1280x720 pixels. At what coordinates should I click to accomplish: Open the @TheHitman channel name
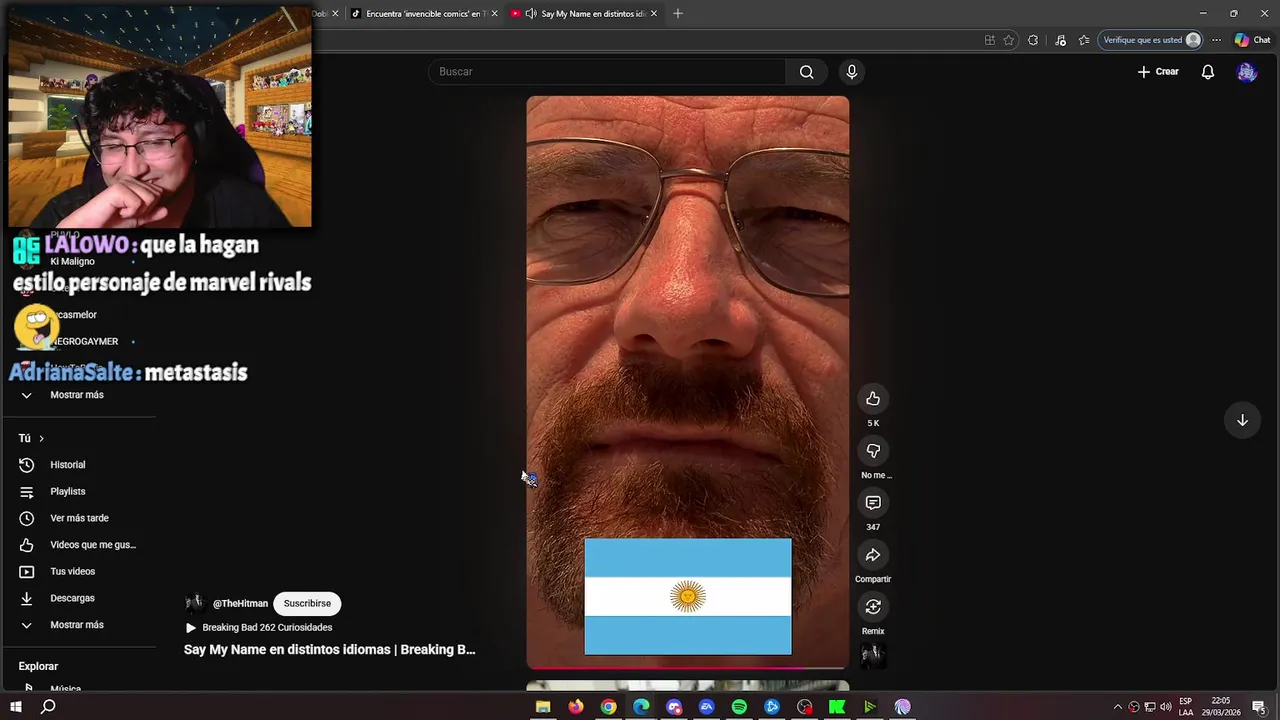point(240,603)
